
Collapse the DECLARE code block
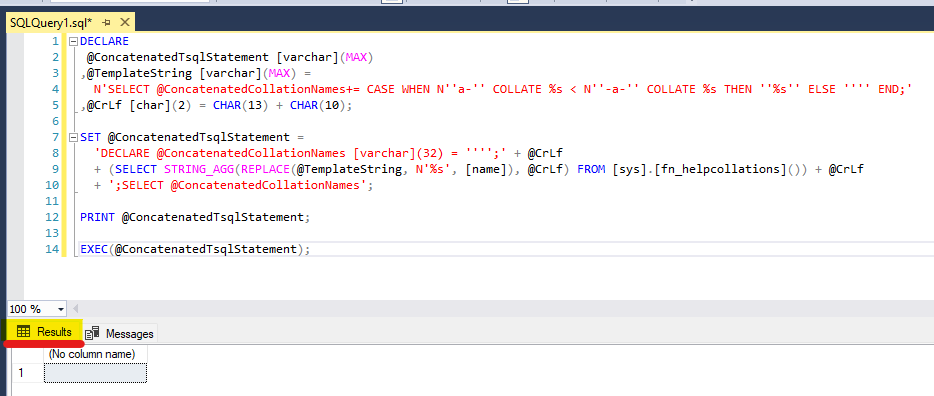point(73,42)
